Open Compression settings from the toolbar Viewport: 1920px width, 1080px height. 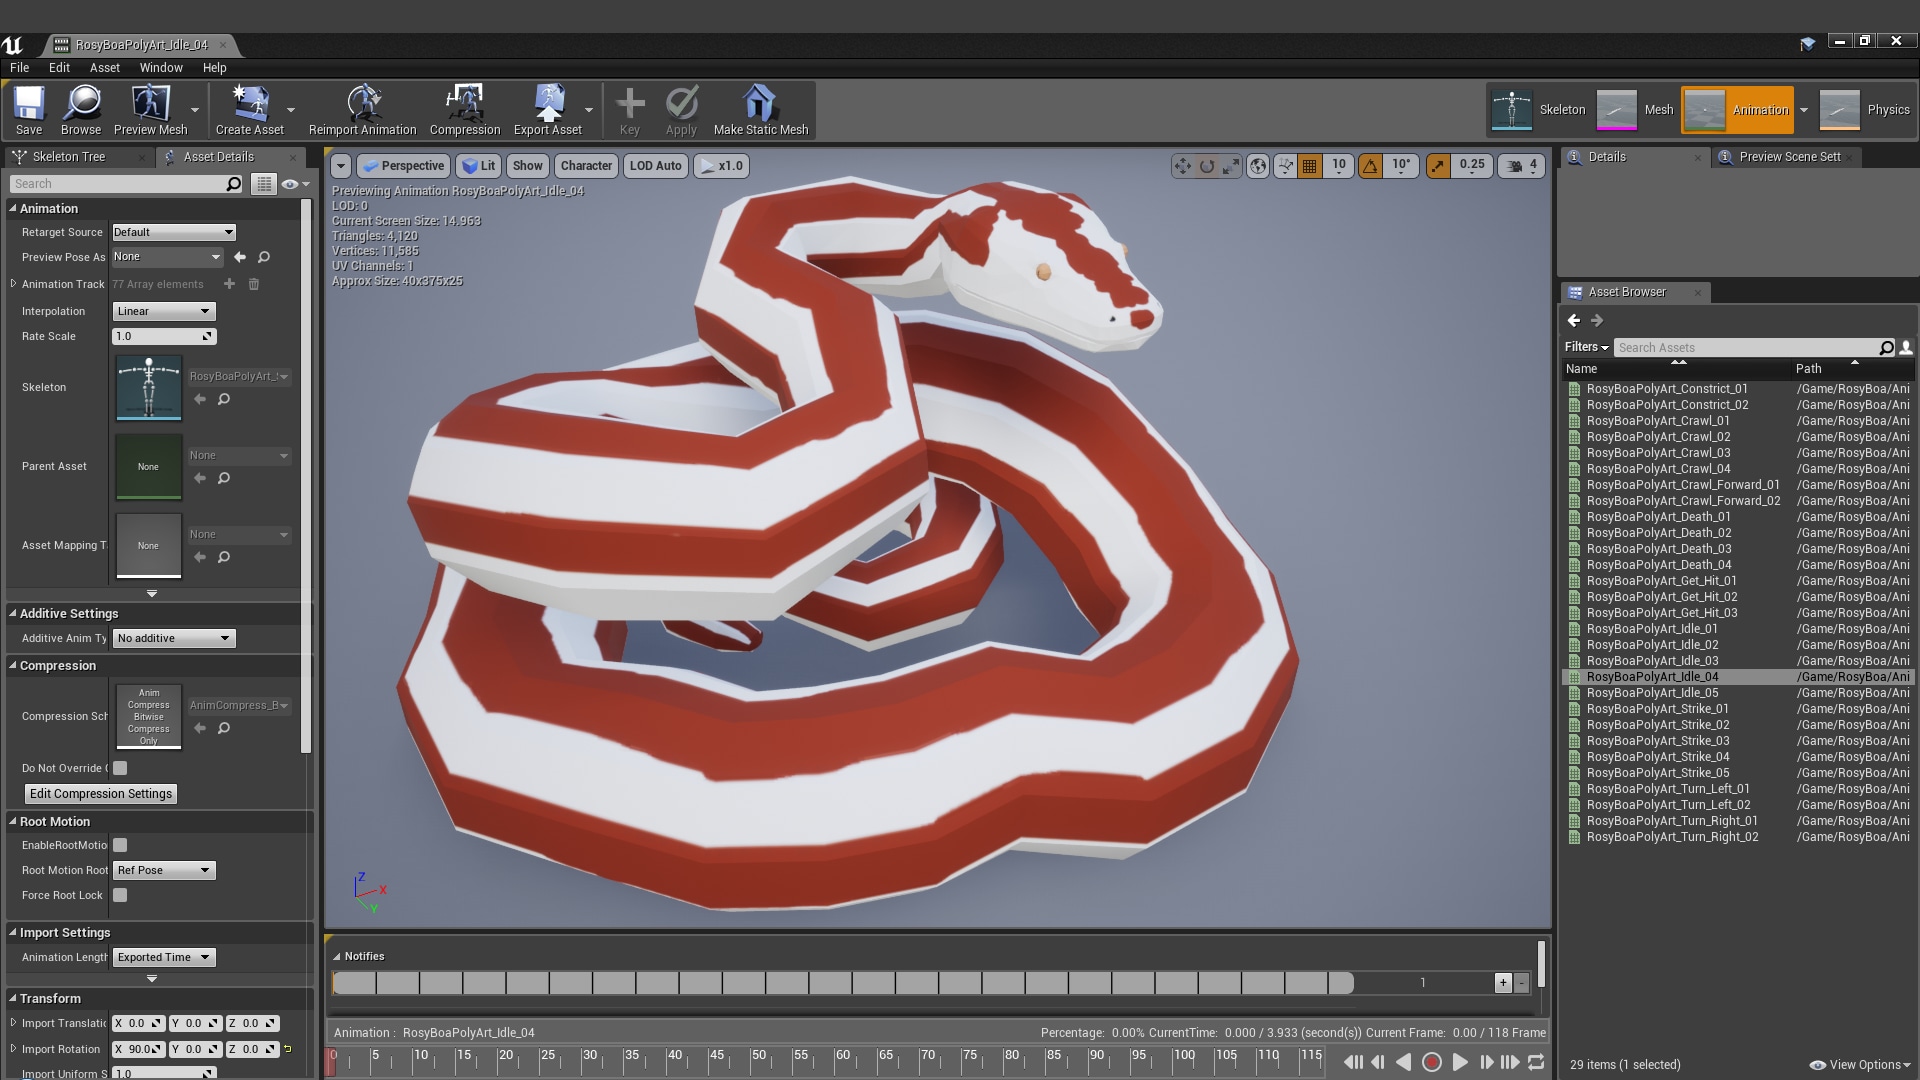[464, 105]
